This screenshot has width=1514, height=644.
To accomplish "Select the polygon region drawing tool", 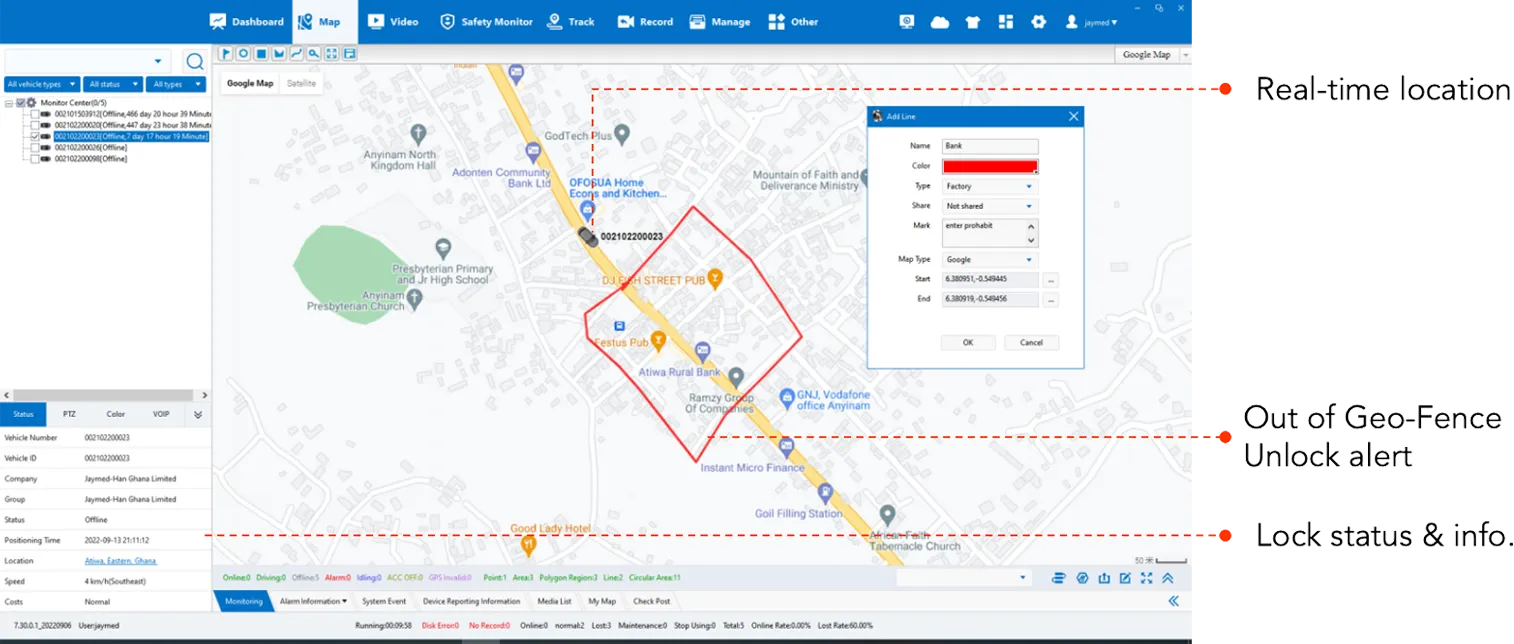I will 279,53.
